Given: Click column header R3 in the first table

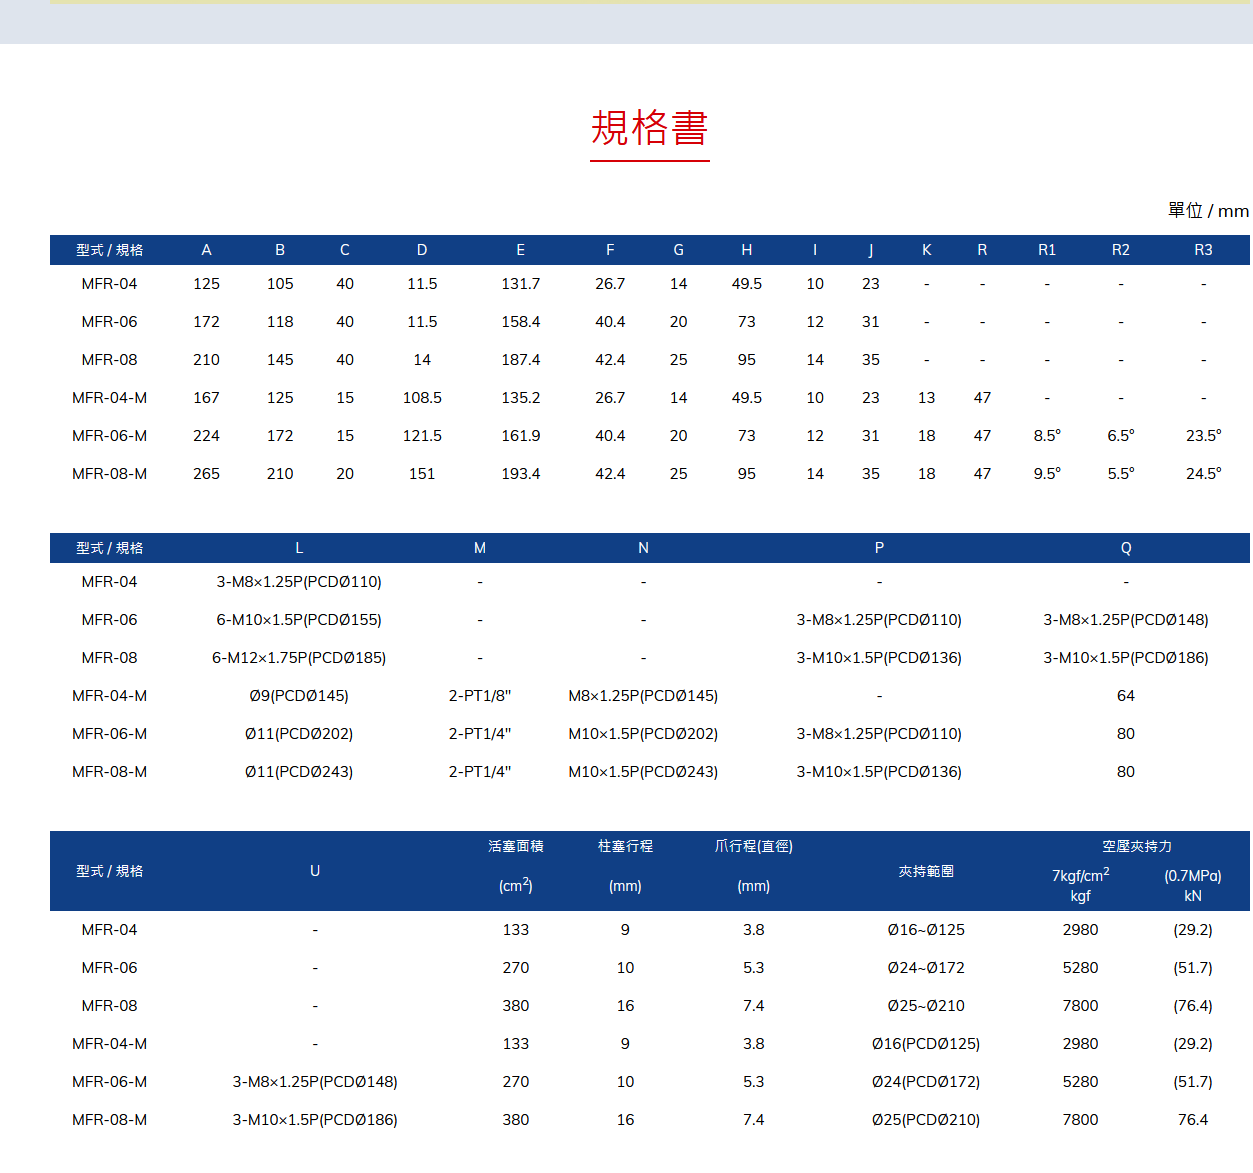Looking at the screenshot, I should [x=1202, y=250].
